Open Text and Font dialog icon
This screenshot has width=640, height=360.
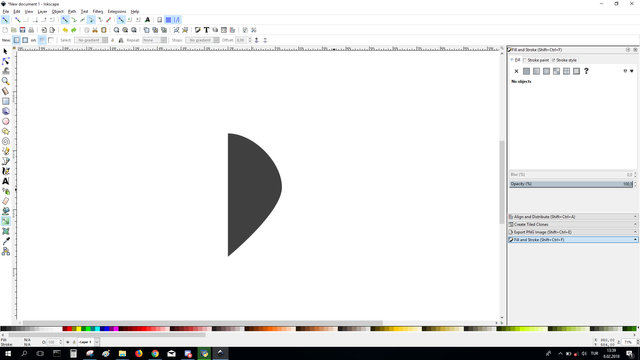tap(207, 30)
